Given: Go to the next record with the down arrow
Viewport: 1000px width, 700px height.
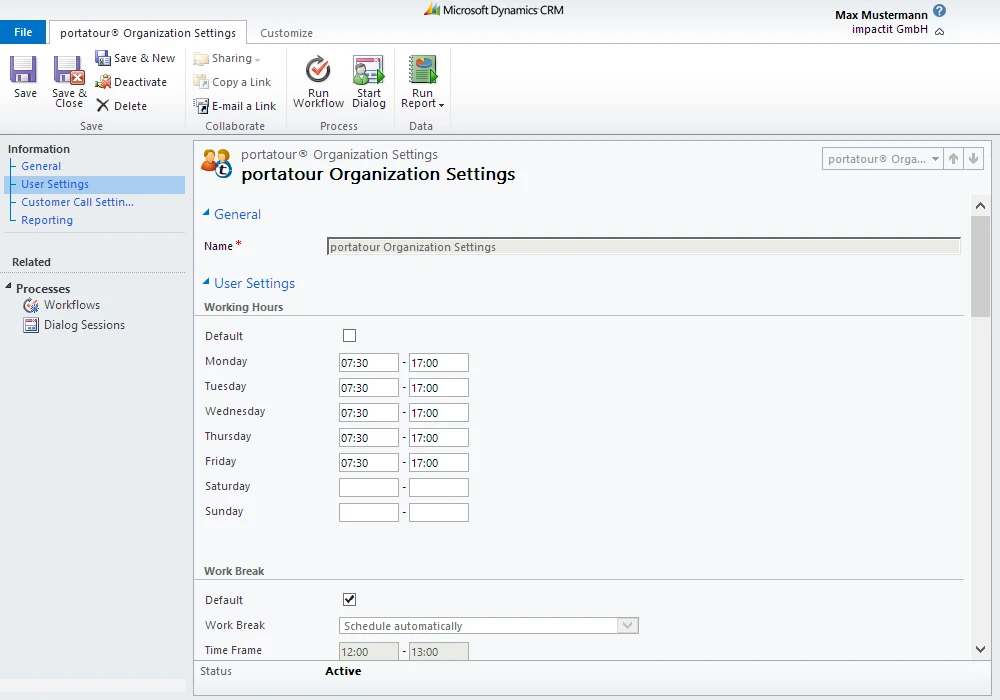Looking at the screenshot, I should (x=973, y=159).
